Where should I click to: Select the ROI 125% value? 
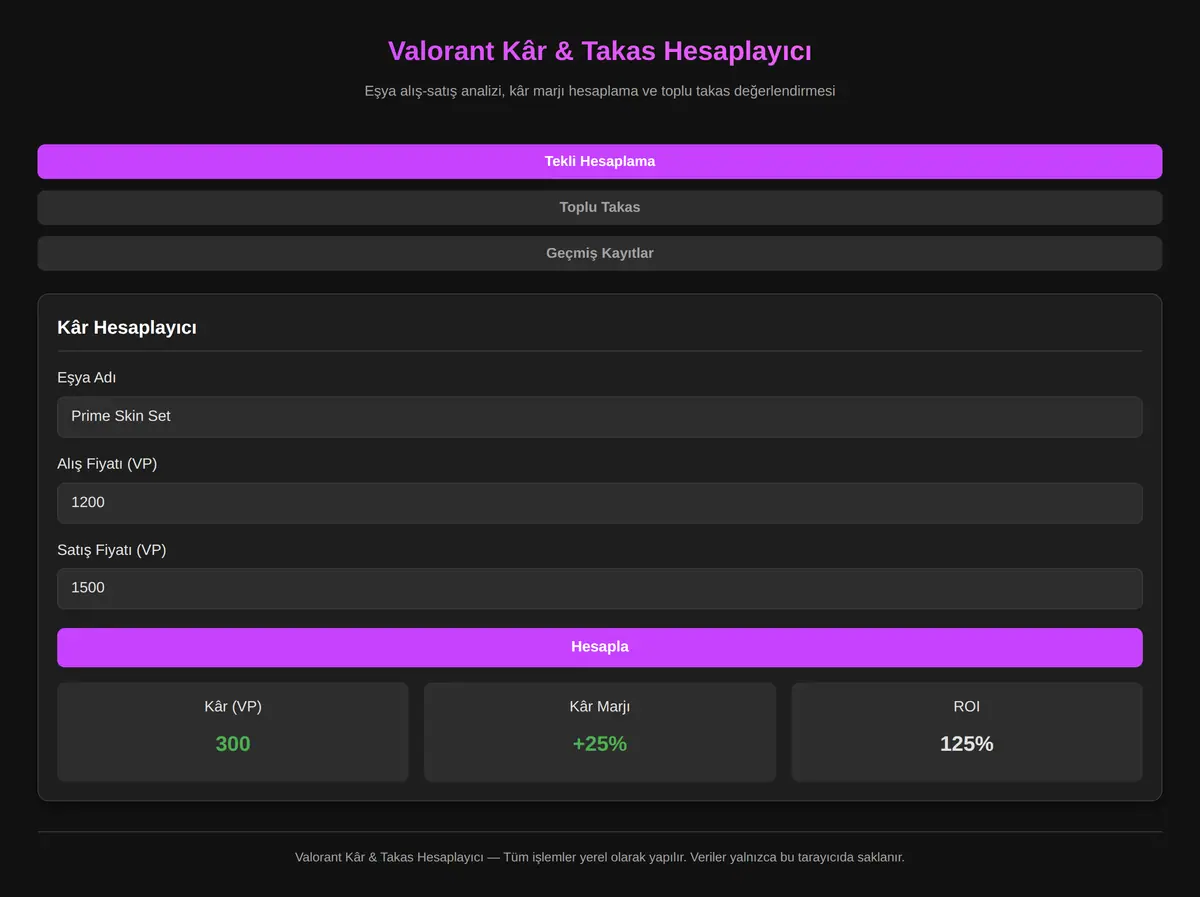point(967,744)
